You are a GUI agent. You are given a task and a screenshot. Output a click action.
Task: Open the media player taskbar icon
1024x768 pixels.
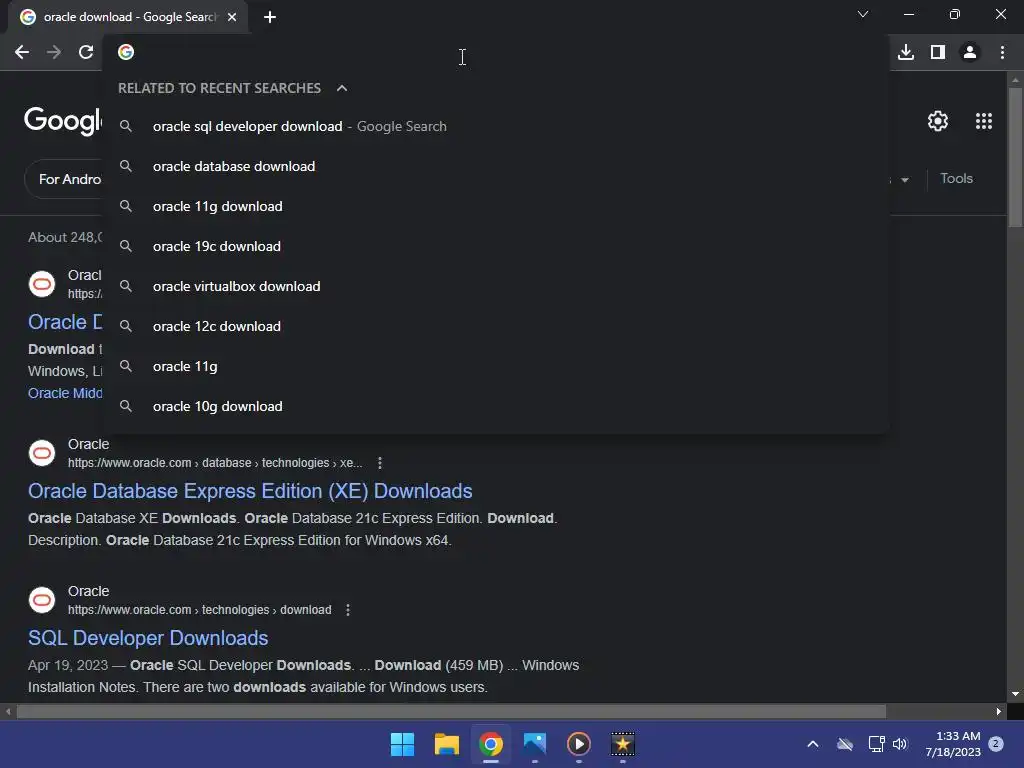[x=579, y=744]
